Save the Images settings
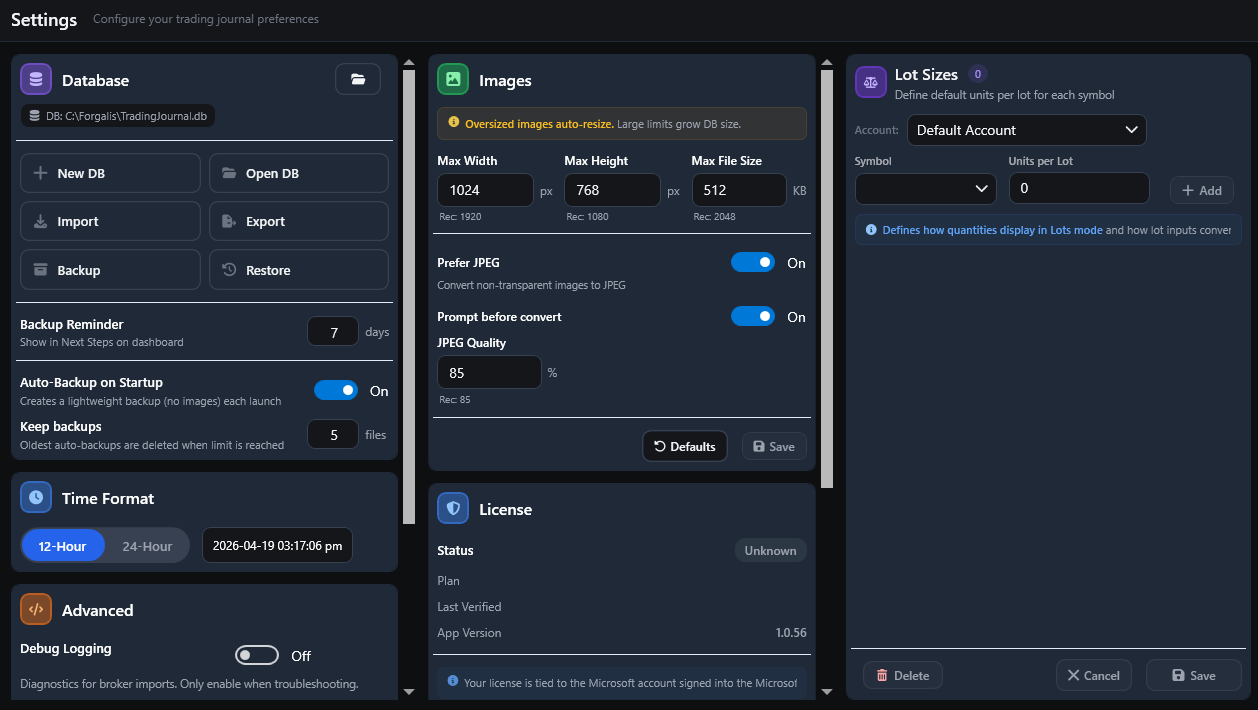This screenshot has width=1258, height=710. tap(774, 446)
